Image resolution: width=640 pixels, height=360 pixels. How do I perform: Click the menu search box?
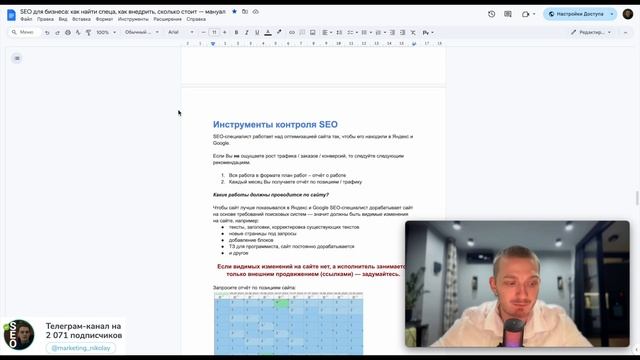(x=24, y=32)
